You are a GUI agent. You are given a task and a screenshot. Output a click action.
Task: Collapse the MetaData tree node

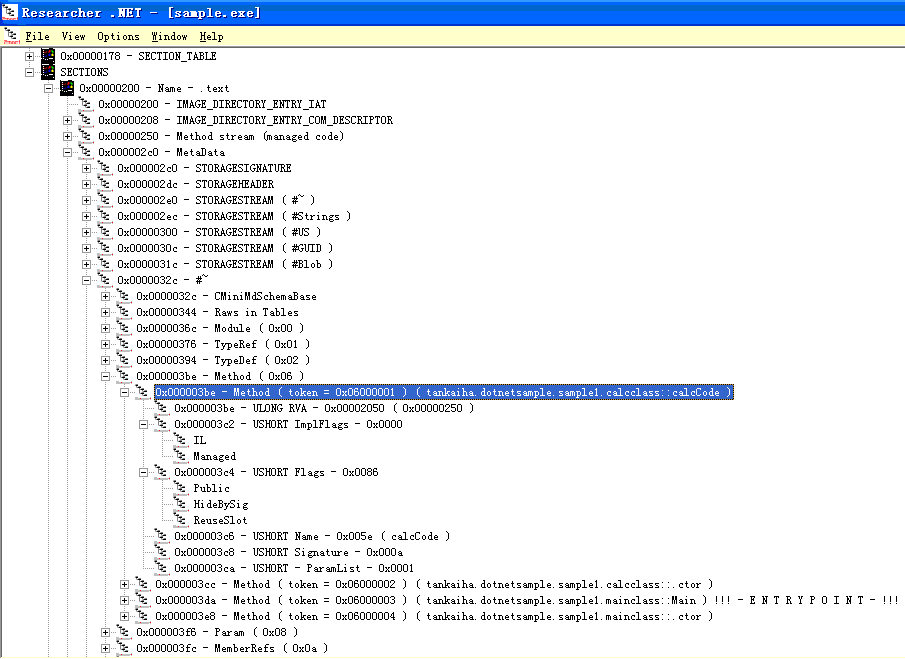point(68,152)
